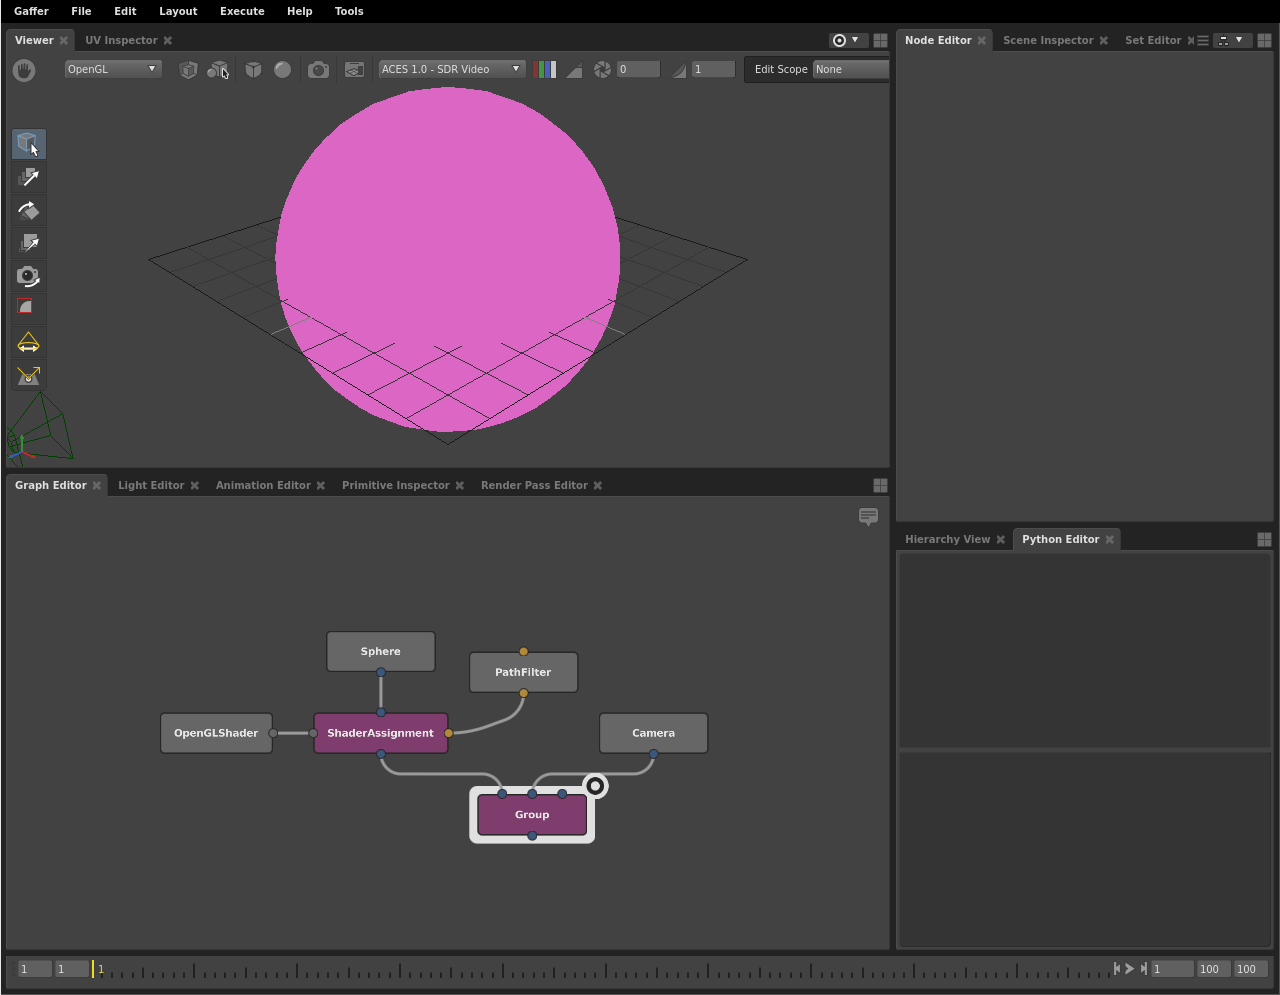Select the Crop Window tool
1280x995 pixels.
pos(28,308)
